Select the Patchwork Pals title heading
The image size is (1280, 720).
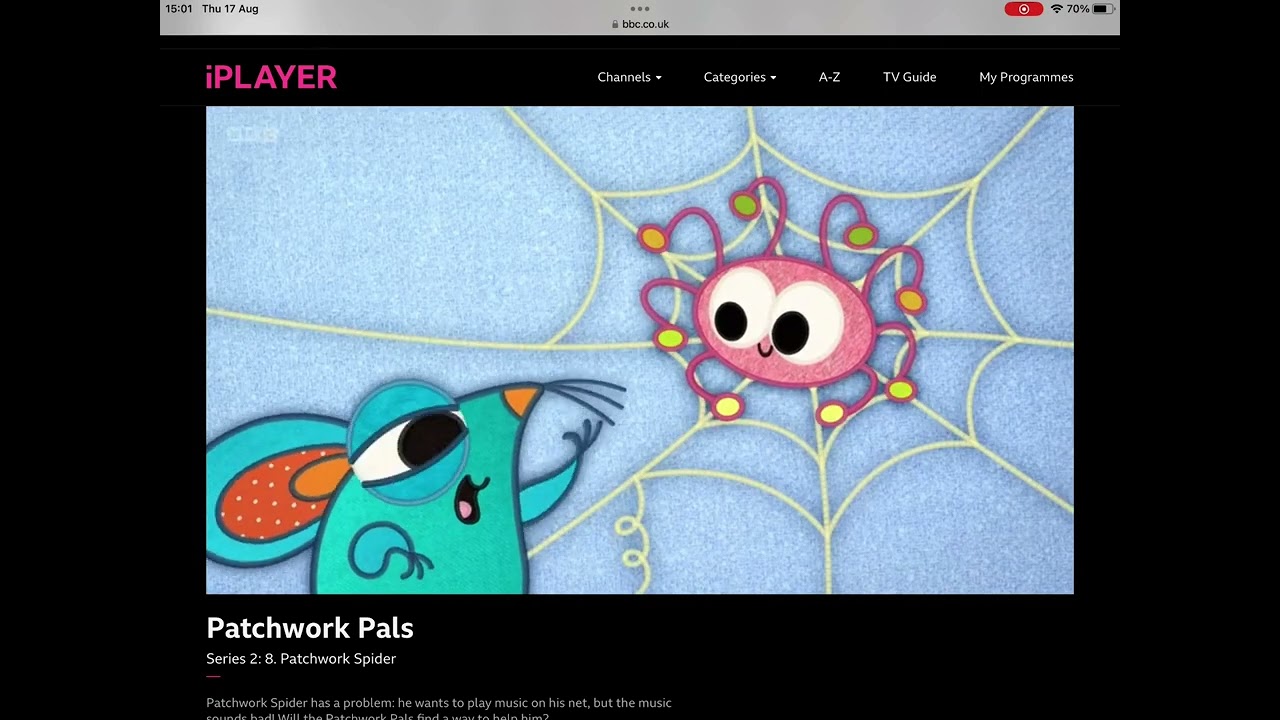pyautogui.click(x=310, y=628)
